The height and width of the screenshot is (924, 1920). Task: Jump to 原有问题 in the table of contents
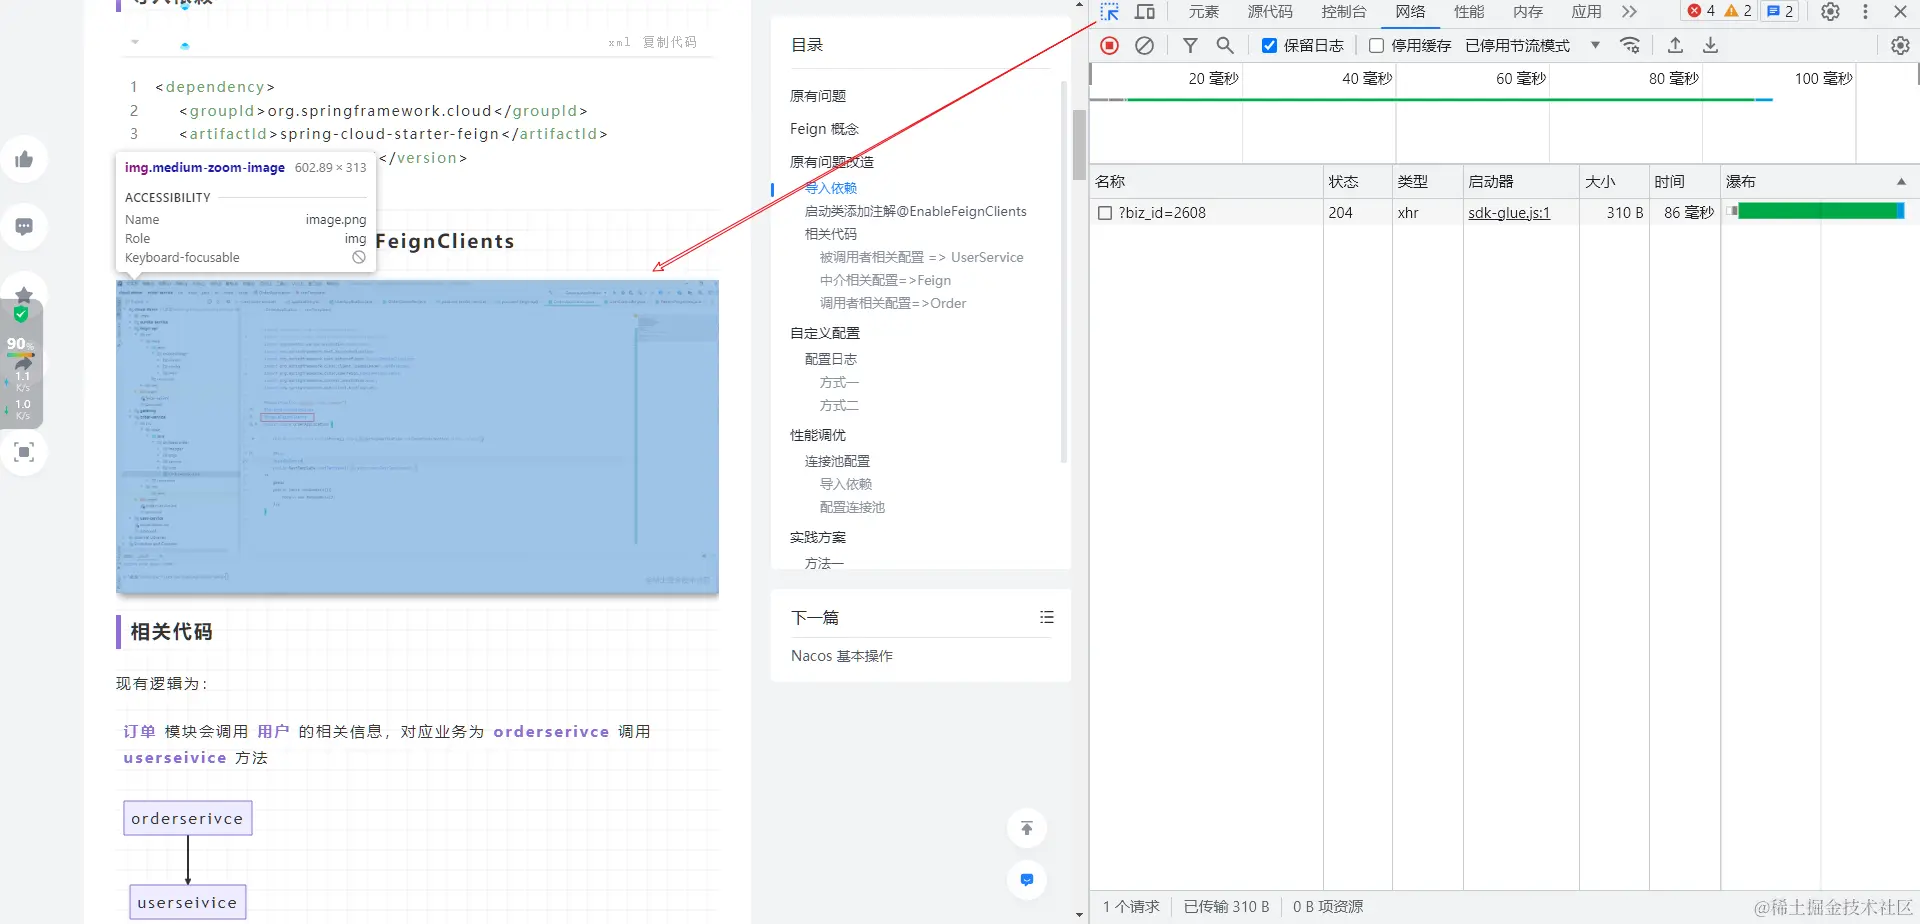click(818, 96)
